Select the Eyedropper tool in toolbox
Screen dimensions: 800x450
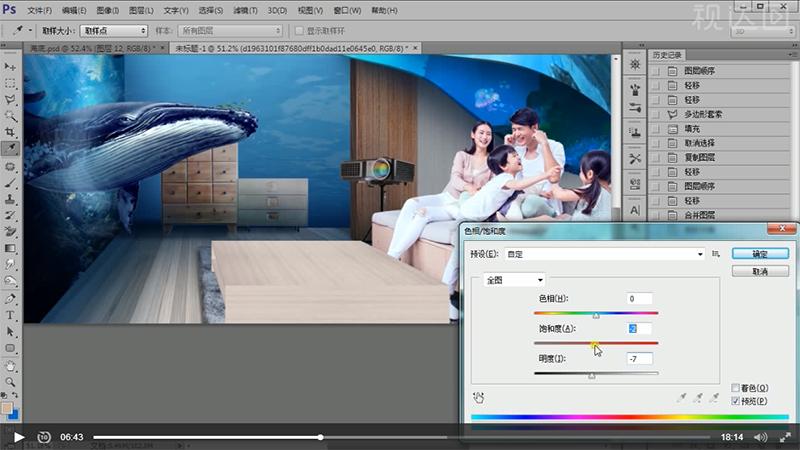pyautogui.click(x=10, y=148)
